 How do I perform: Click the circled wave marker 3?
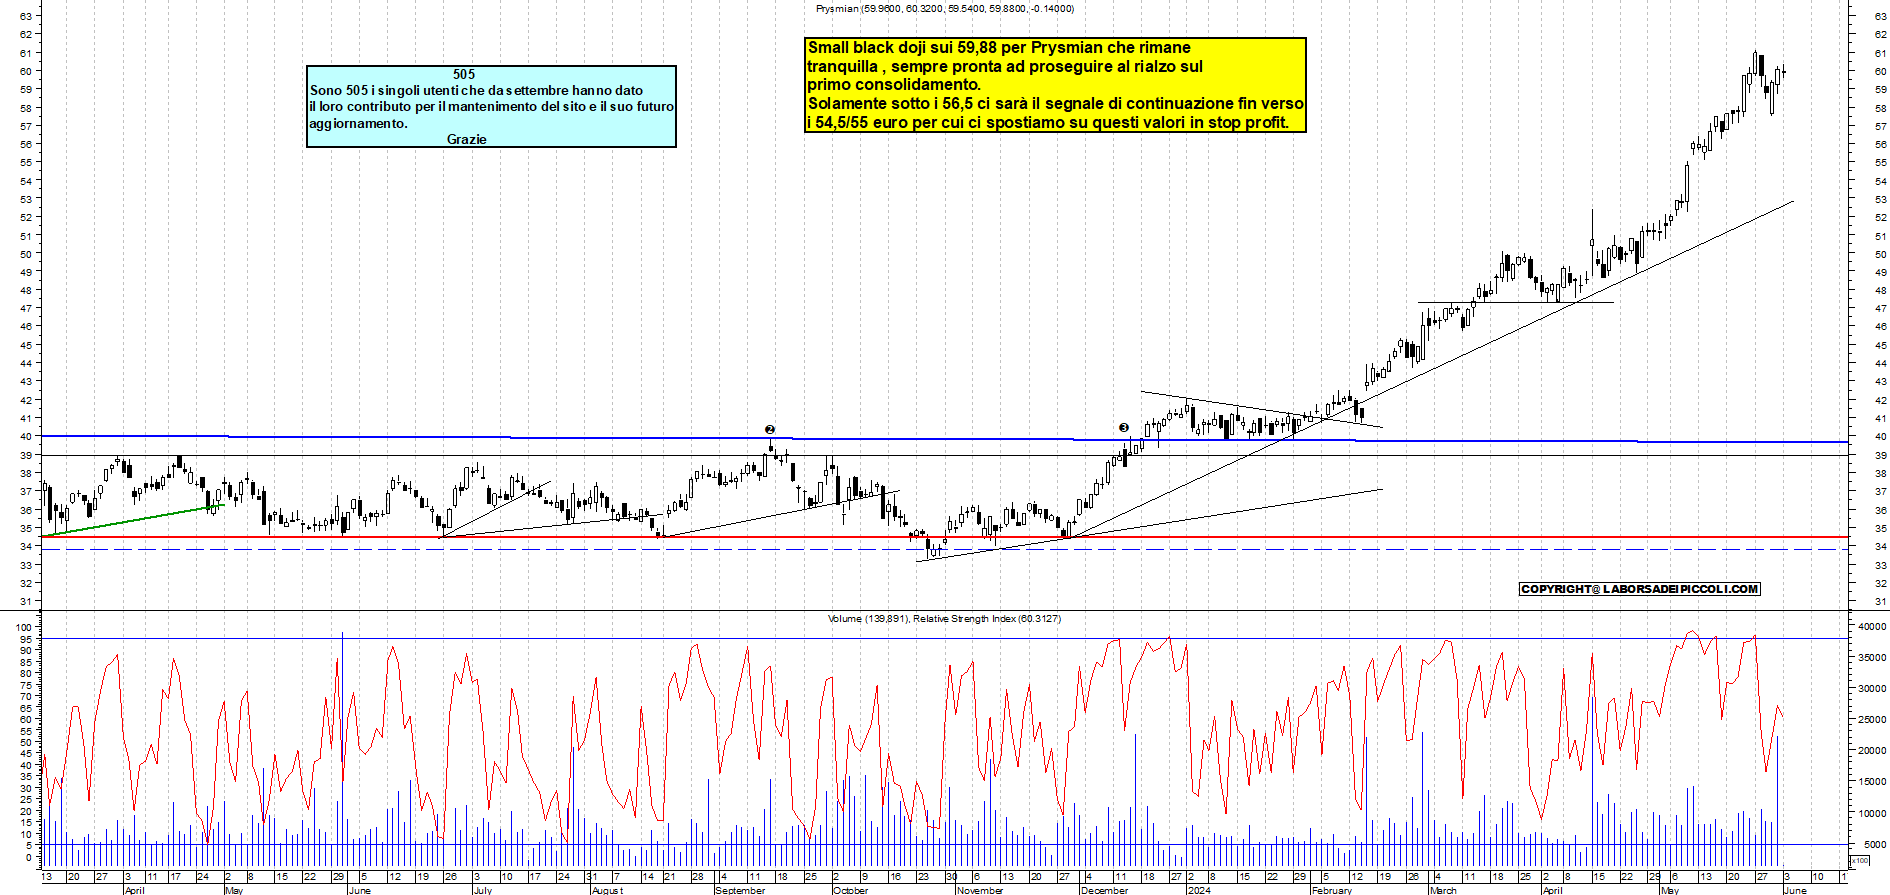(1124, 427)
